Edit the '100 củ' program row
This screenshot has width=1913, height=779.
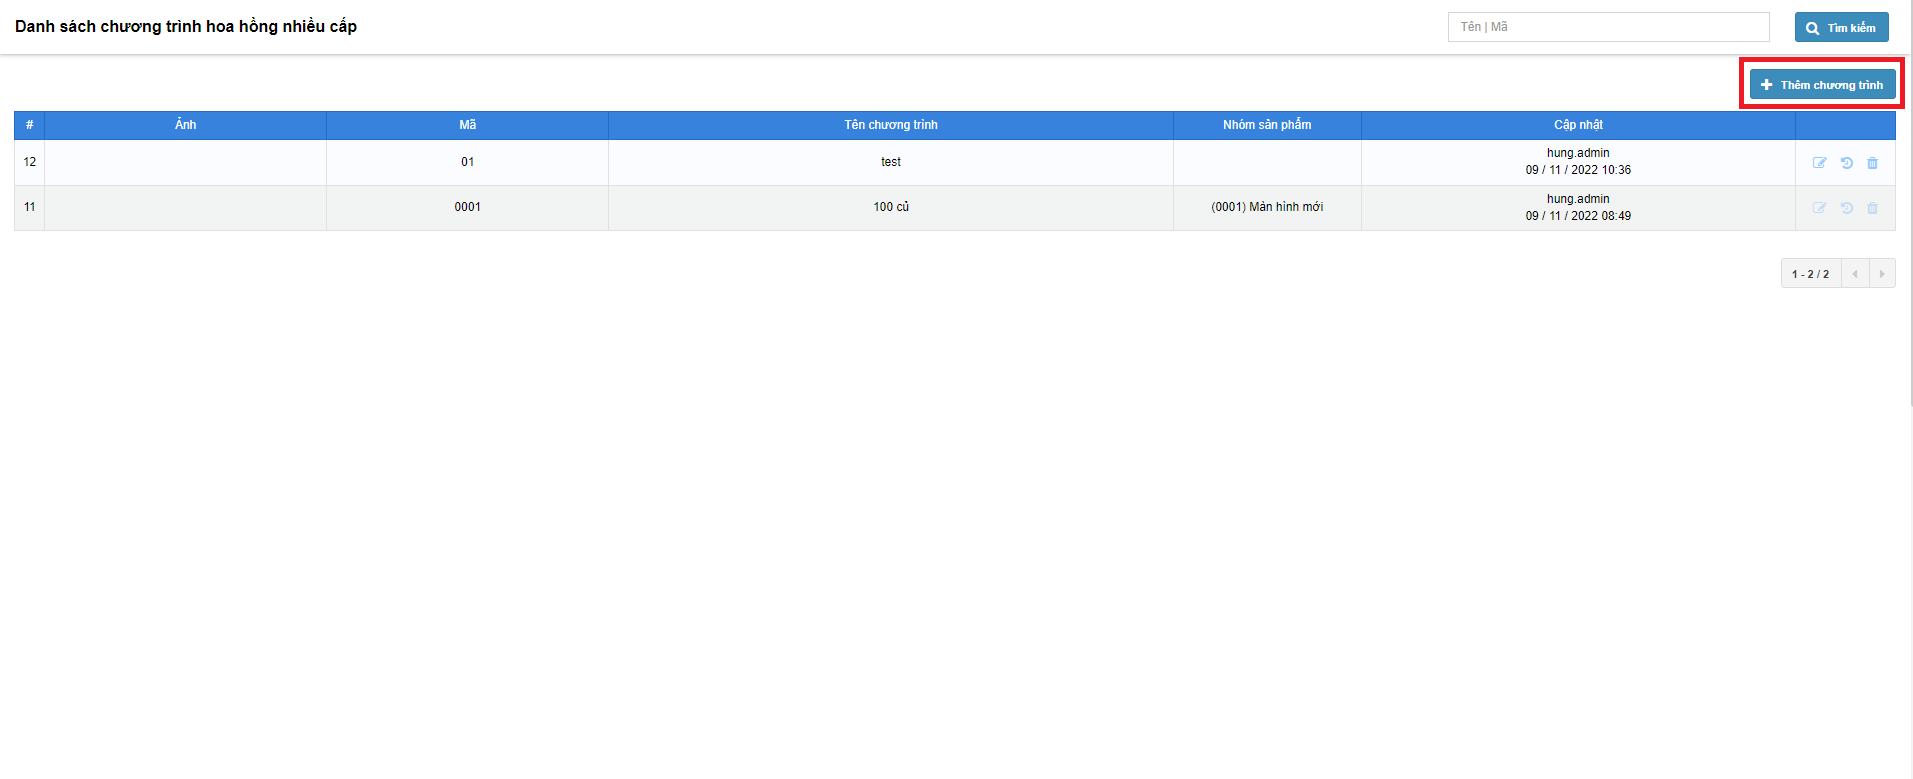point(1819,208)
